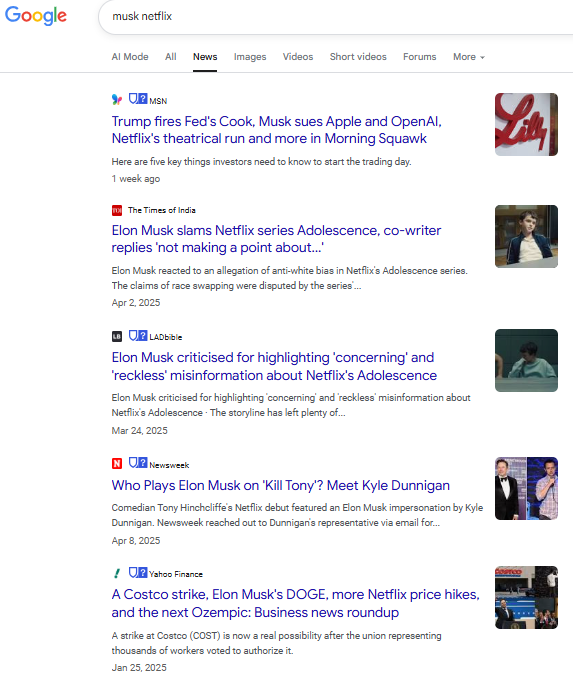This screenshot has width=573, height=683.
Task: Click the 'Mar 24, 2025' date
Action: pos(139,431)
